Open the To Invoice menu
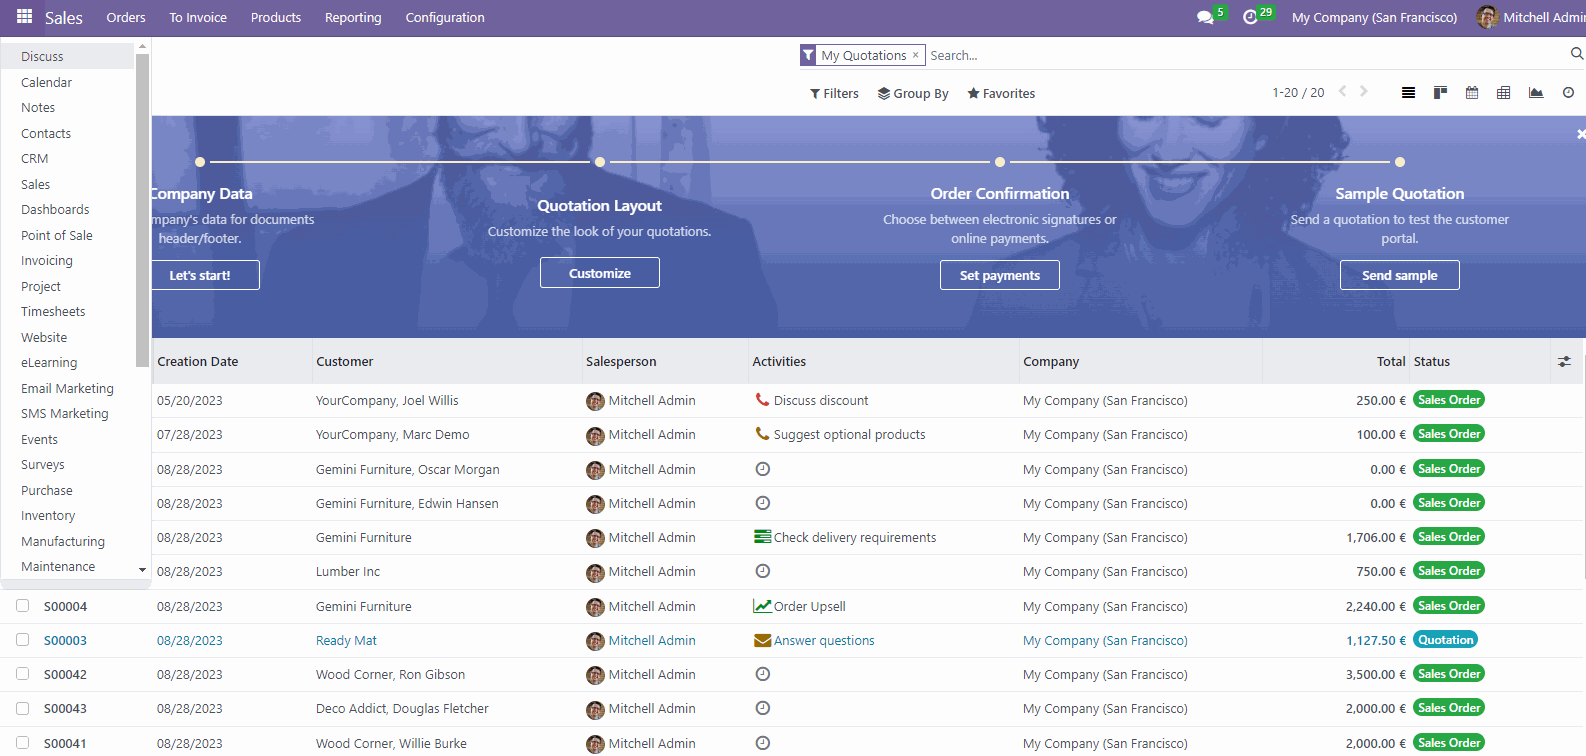The height and width of the screenshot is (756, 1586). pos(198,17)
